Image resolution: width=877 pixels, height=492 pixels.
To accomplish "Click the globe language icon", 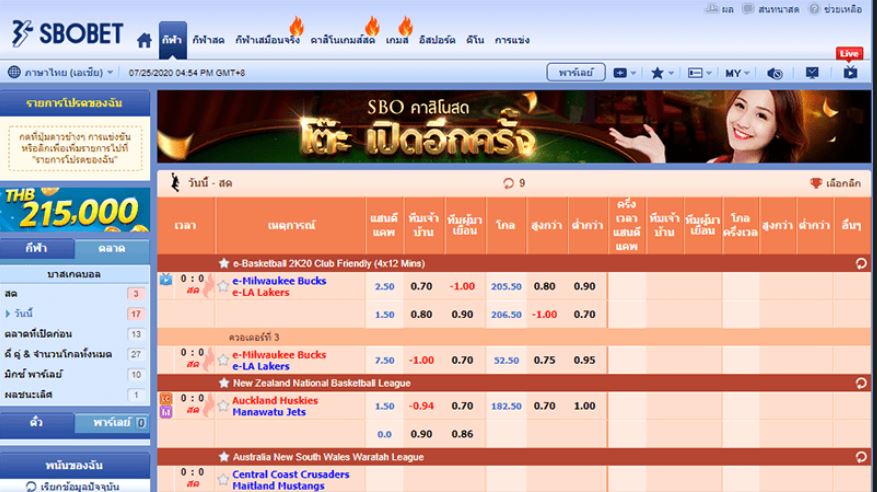I will click(15, 72).
